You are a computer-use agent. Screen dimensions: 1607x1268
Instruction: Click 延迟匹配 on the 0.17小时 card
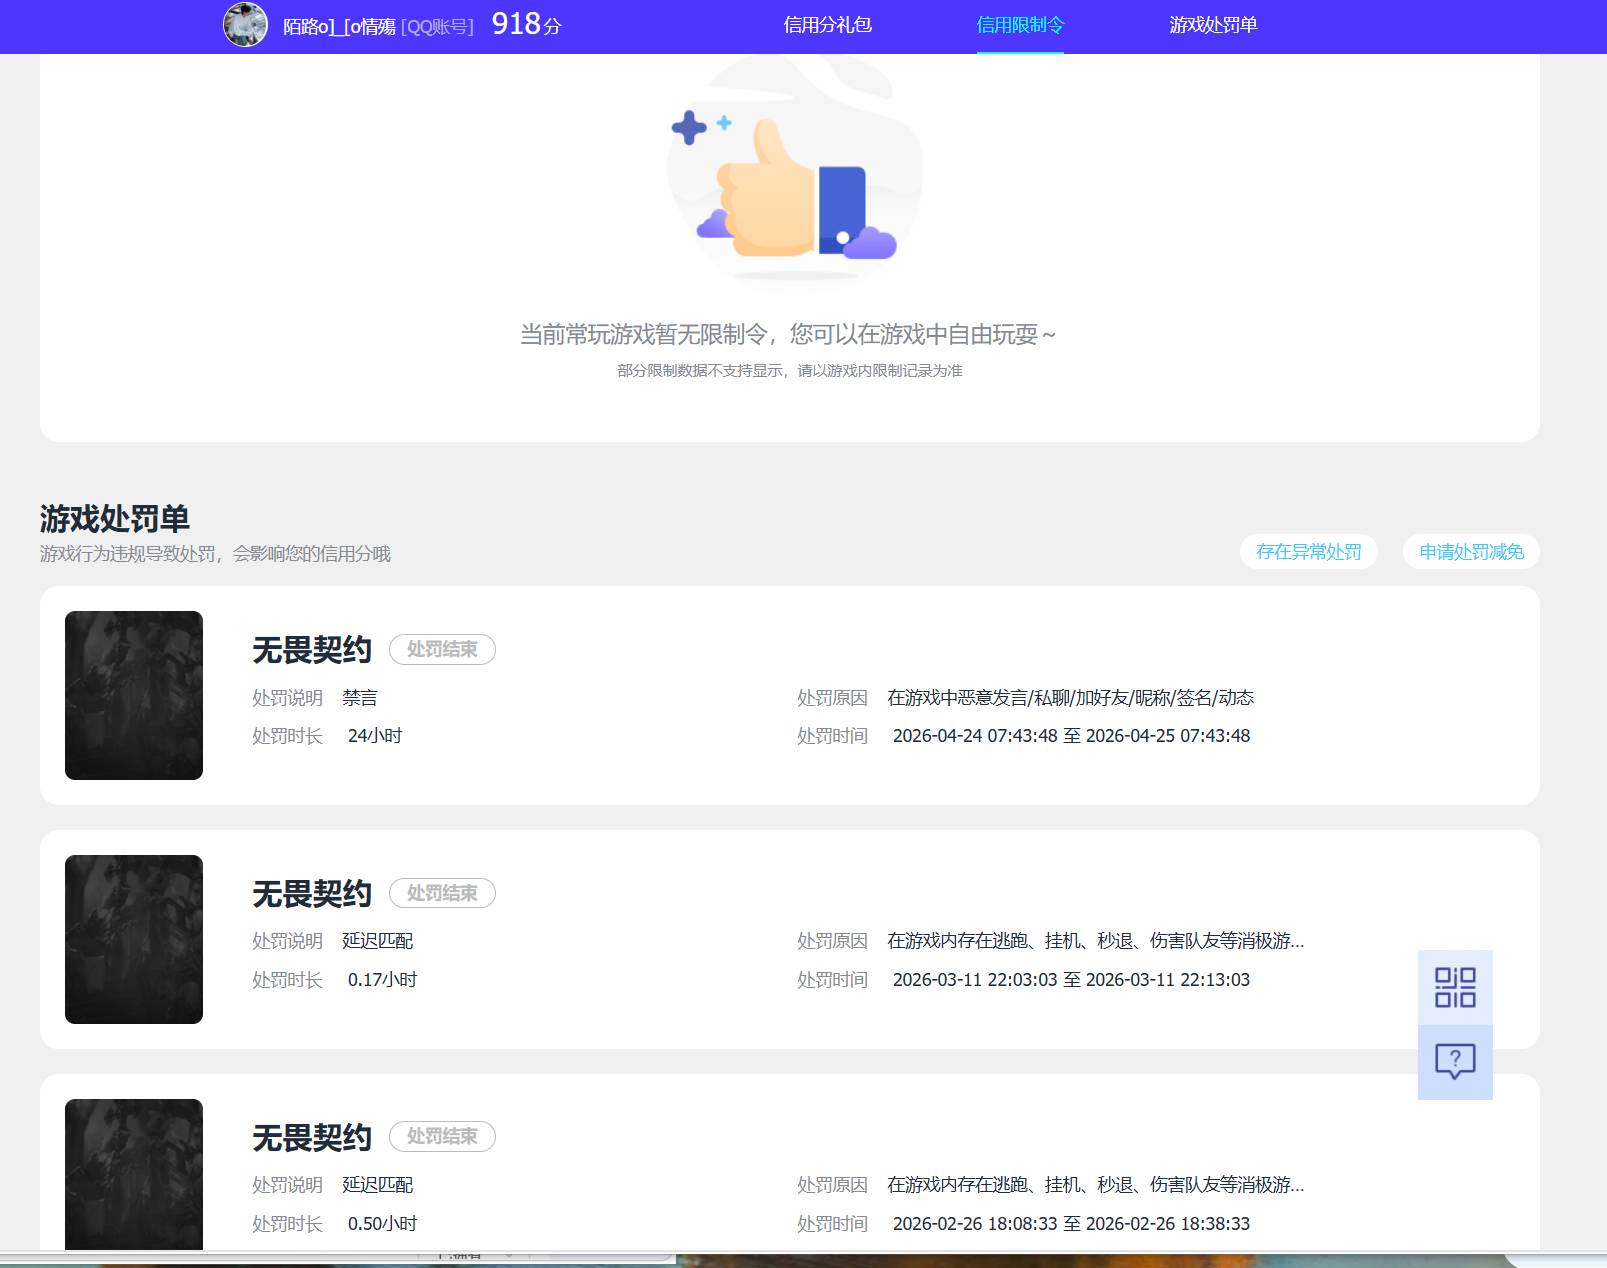(378, 941)
